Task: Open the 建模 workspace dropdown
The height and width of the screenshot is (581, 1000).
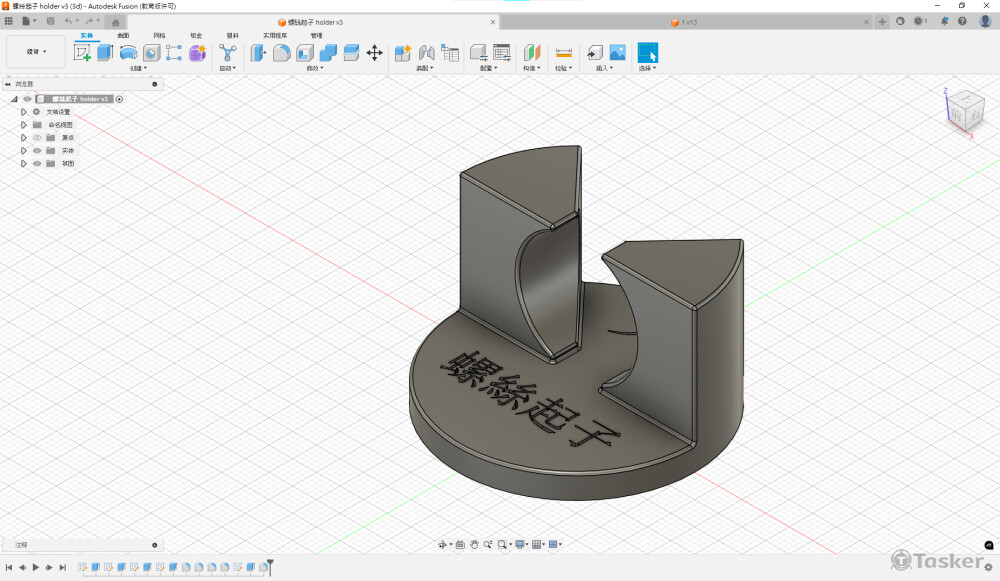Action: click(36, 52)
